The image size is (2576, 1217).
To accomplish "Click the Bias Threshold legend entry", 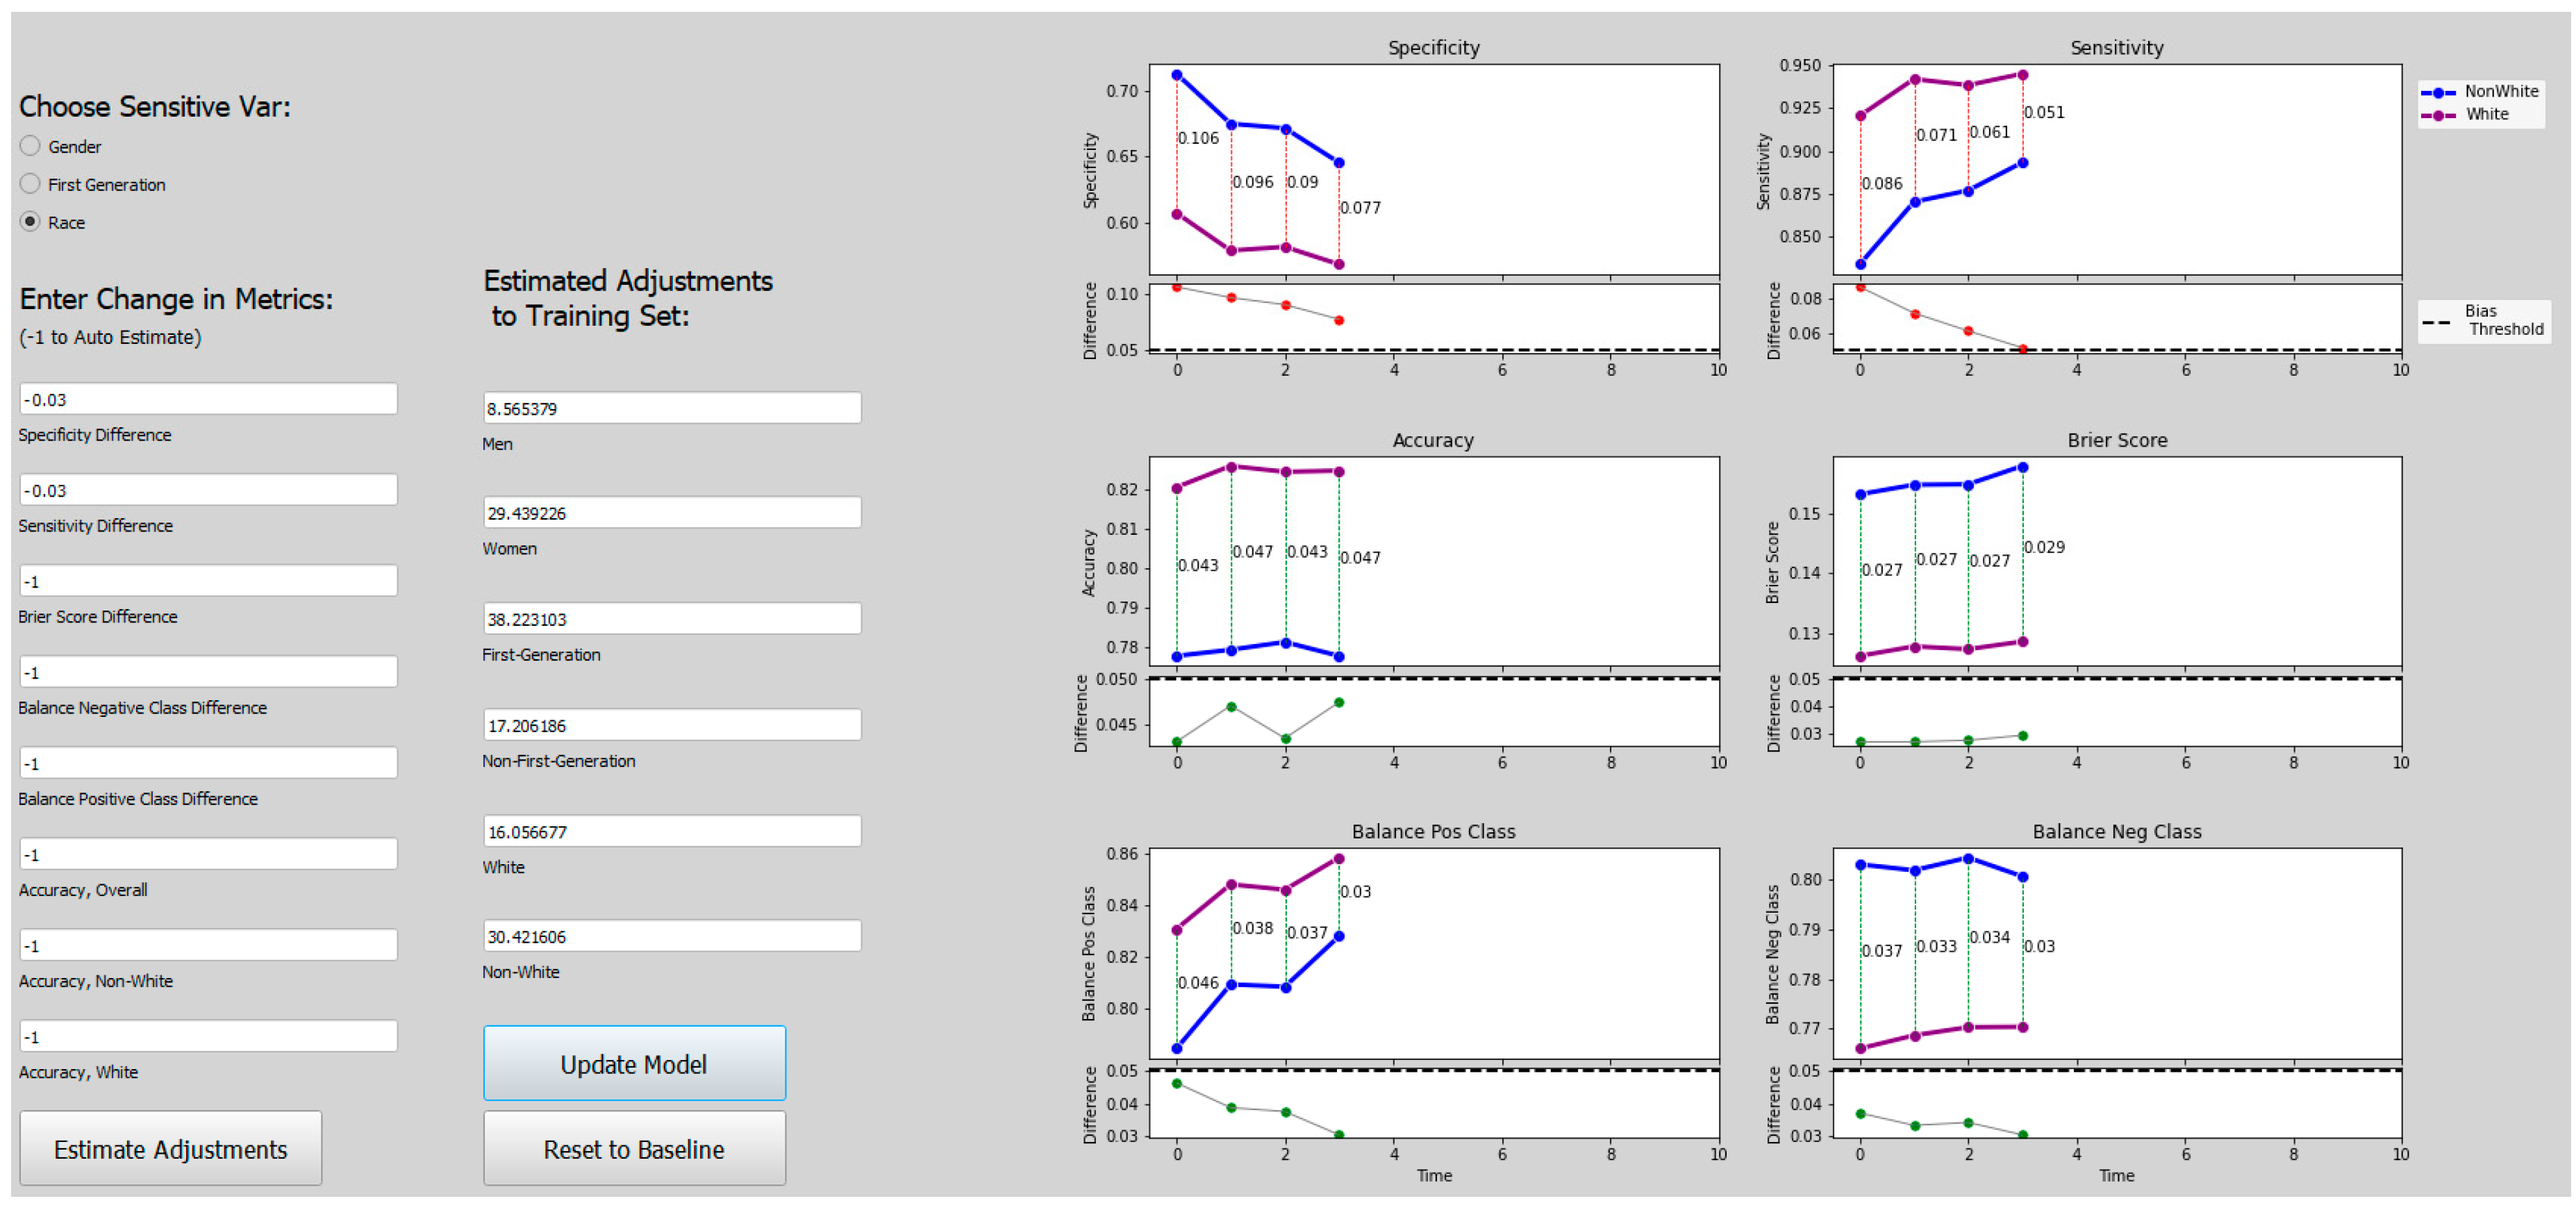I will pos(2484,321).
